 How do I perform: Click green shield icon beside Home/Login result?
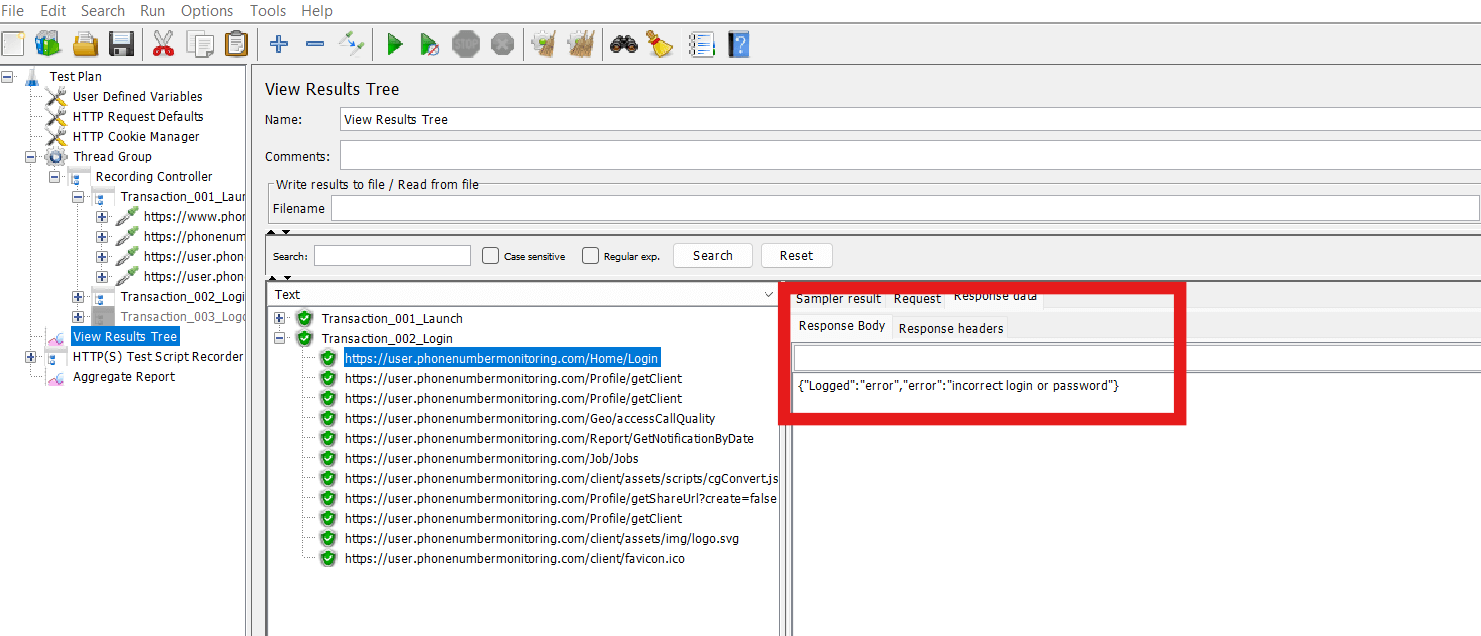(x=328, y=358)
